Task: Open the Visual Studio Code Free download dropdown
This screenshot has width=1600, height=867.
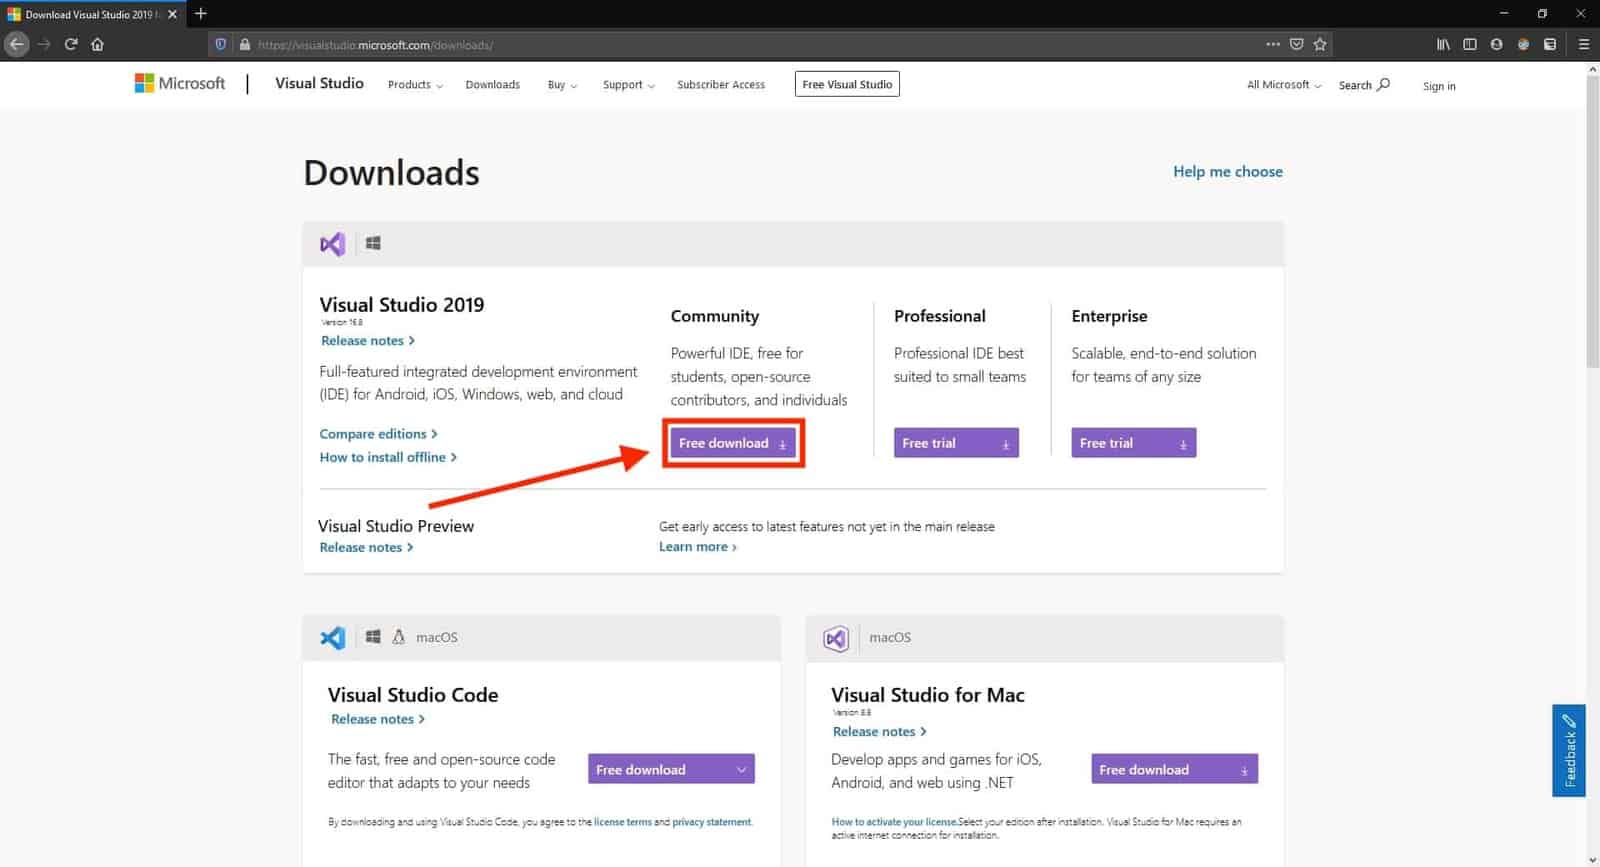Action: [x=671, y=769]
